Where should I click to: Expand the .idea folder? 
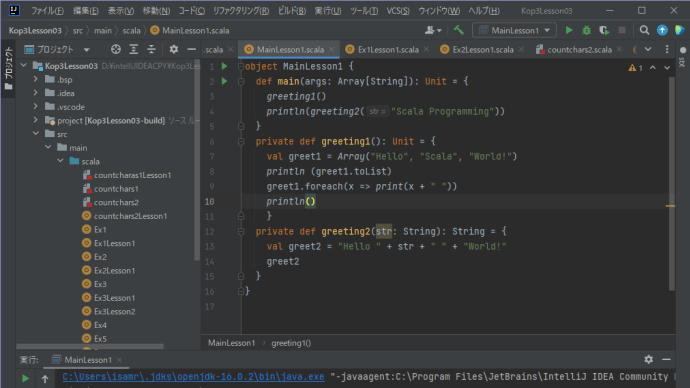click(x=36, y=93)
